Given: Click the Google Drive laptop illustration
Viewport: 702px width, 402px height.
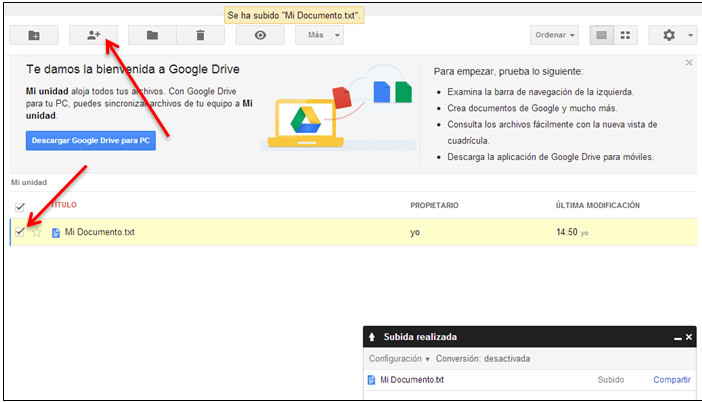Looking at the screenshot, I should coord(306,124).
